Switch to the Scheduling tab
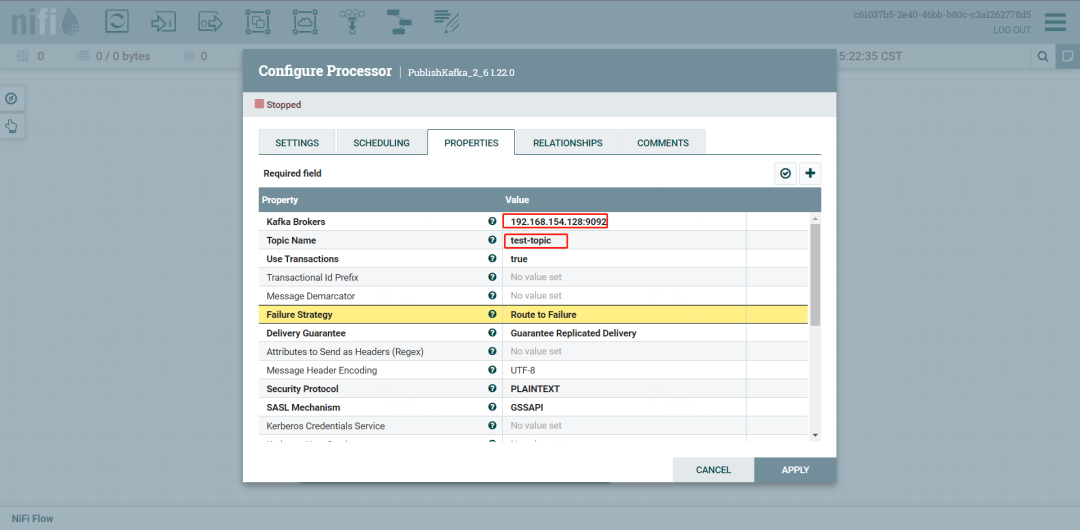1080x530 pixels. (x=382, y=143)
